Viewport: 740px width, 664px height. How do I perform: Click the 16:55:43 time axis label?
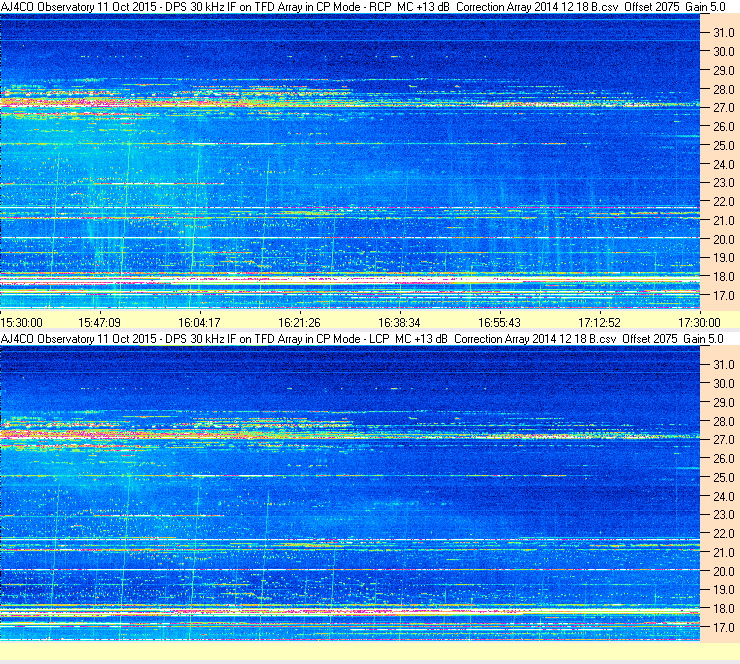click(x=499, y=323)
